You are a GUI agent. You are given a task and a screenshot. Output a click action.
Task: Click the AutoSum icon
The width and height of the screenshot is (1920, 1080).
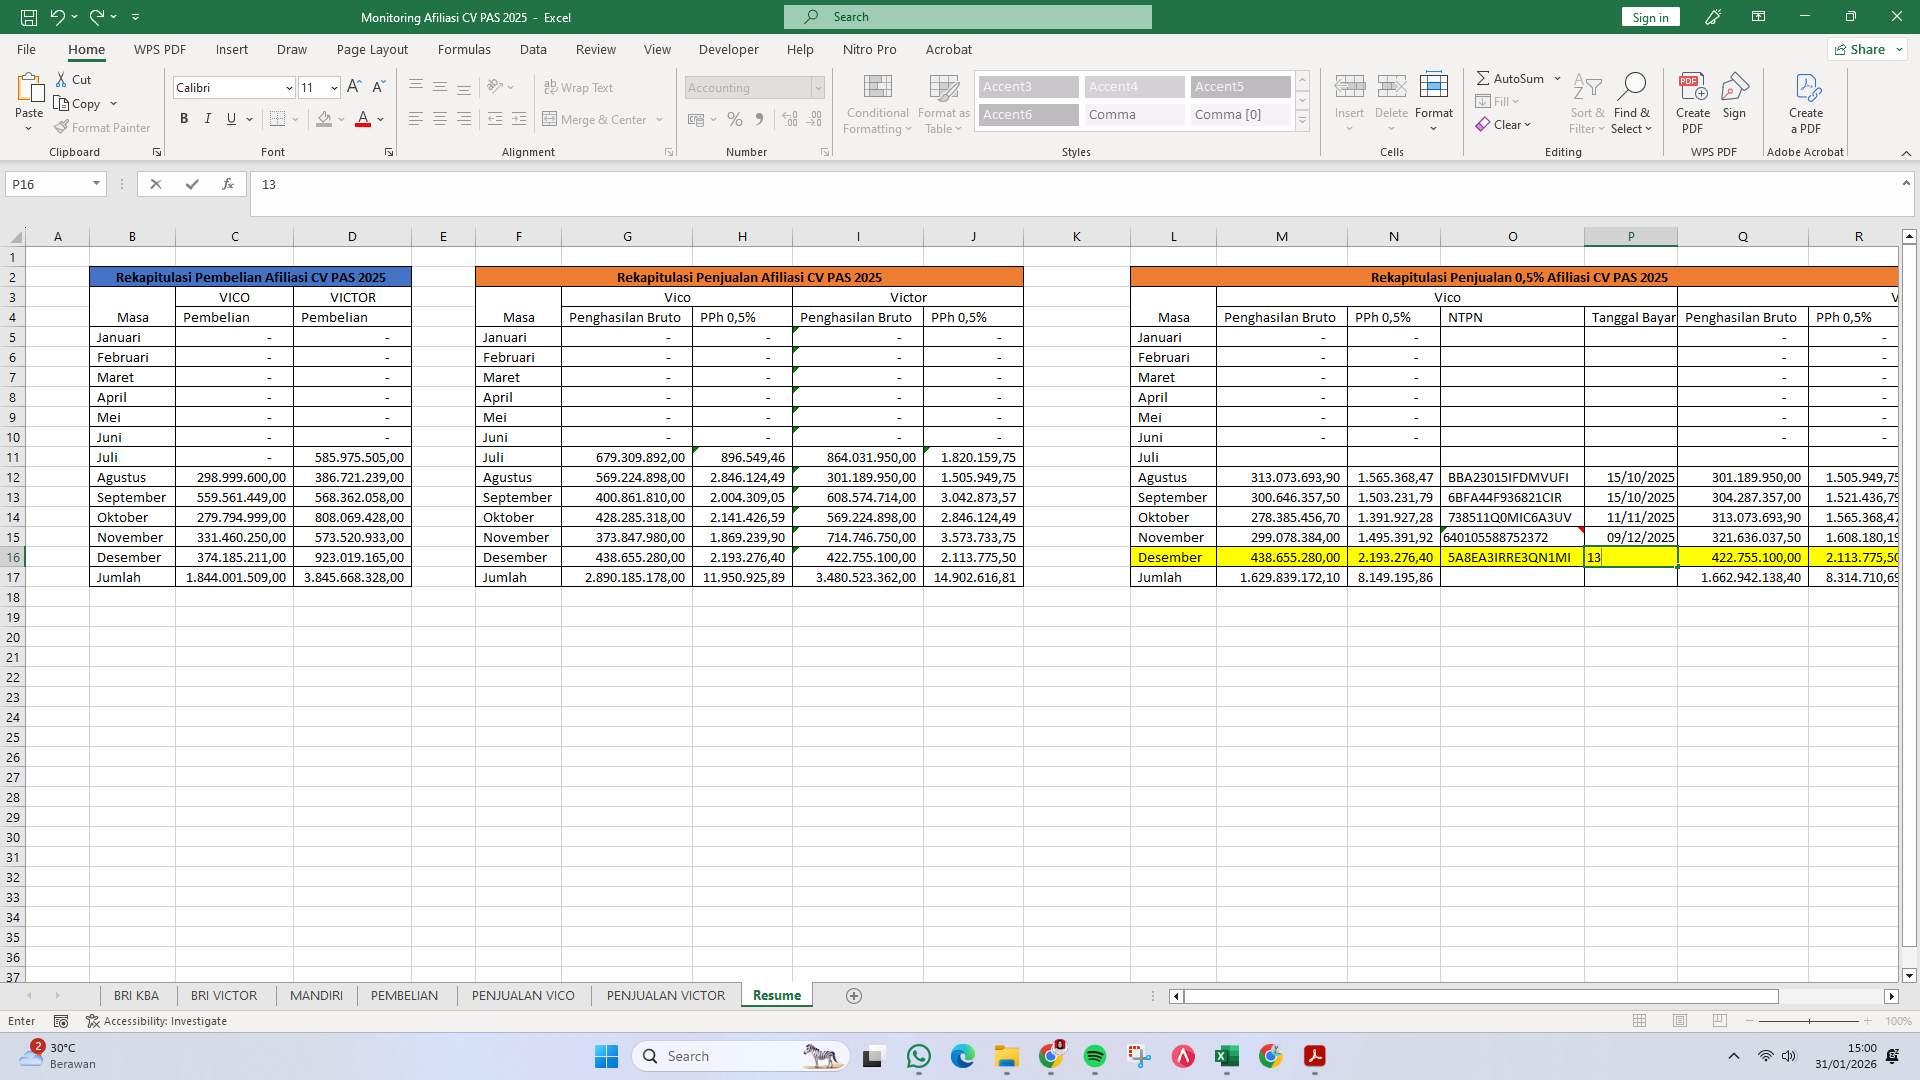(1484, 77)
